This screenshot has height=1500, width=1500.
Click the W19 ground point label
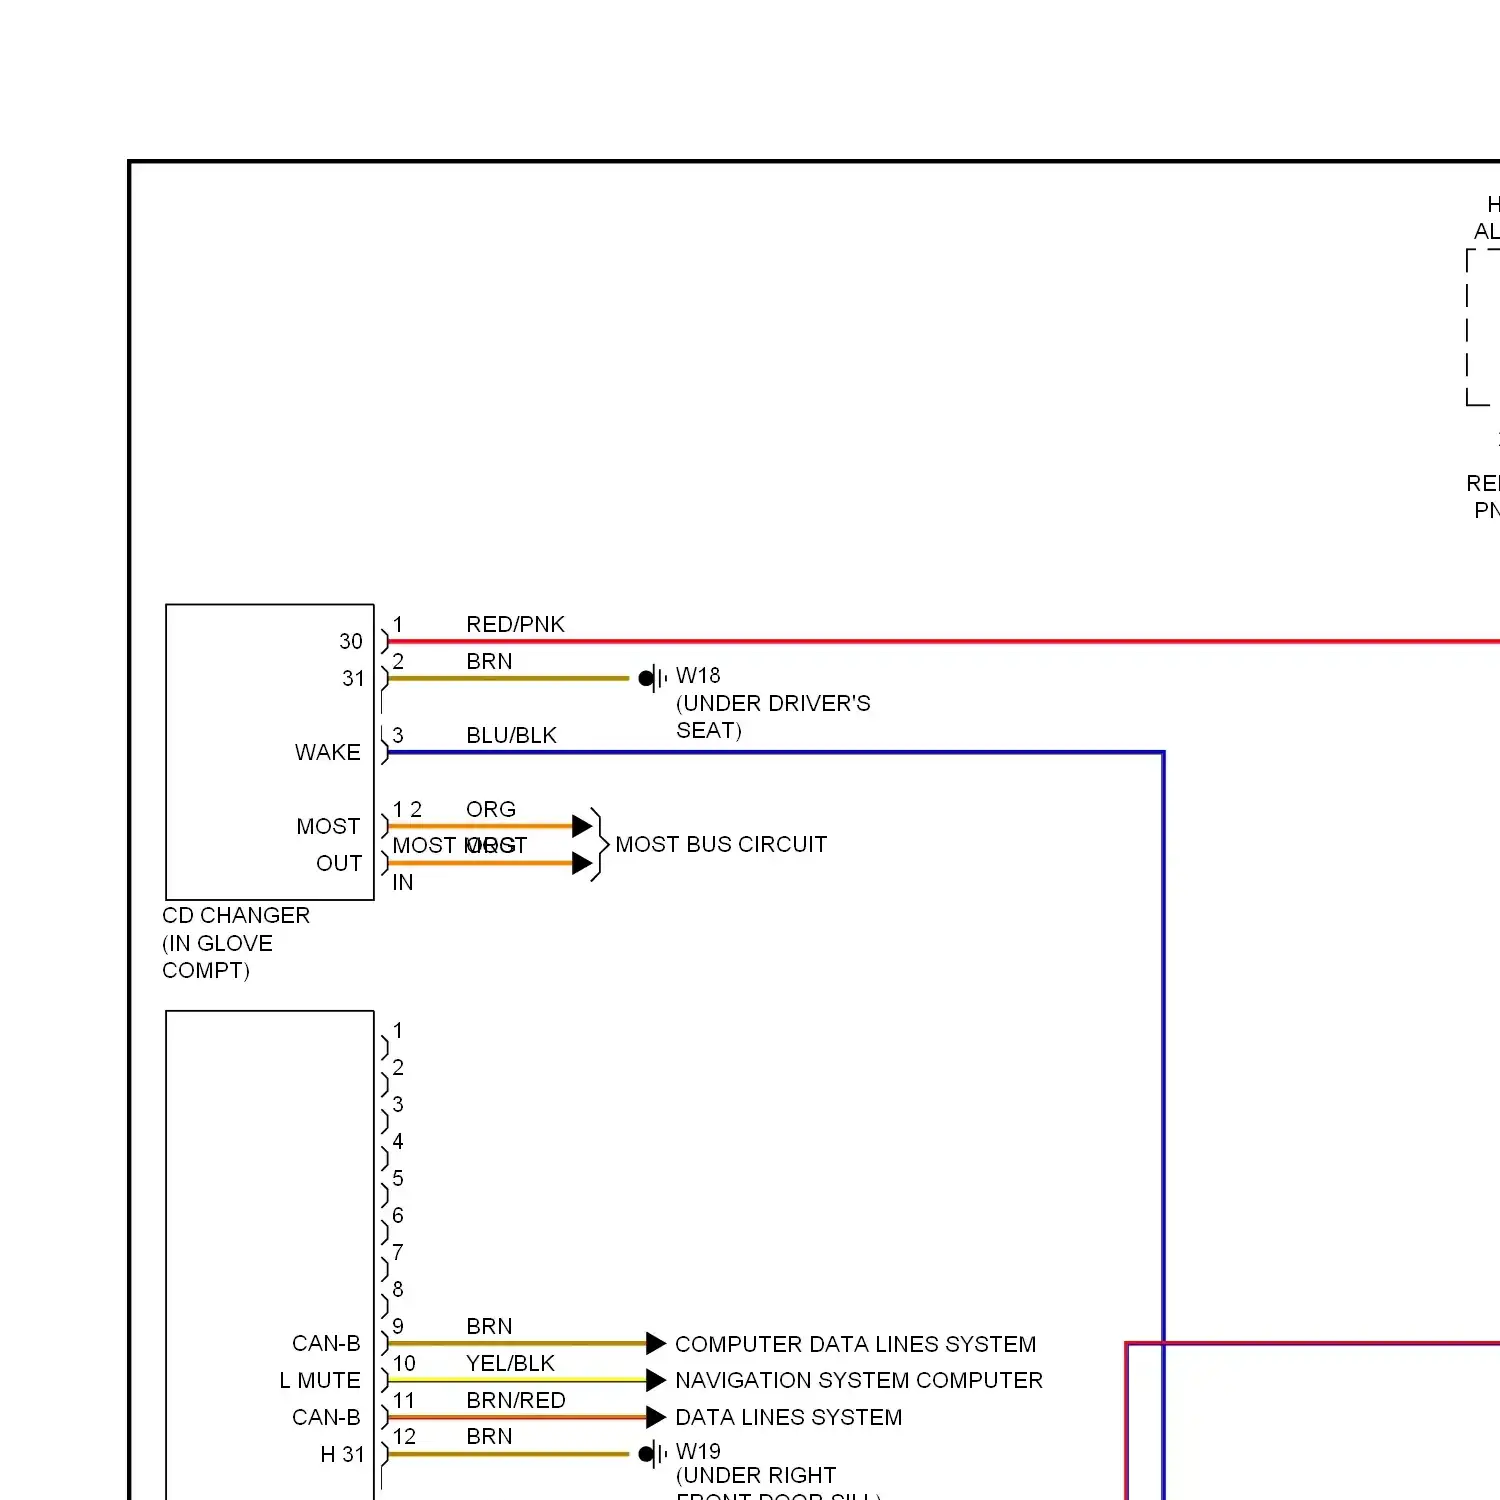pos(698,1451)
